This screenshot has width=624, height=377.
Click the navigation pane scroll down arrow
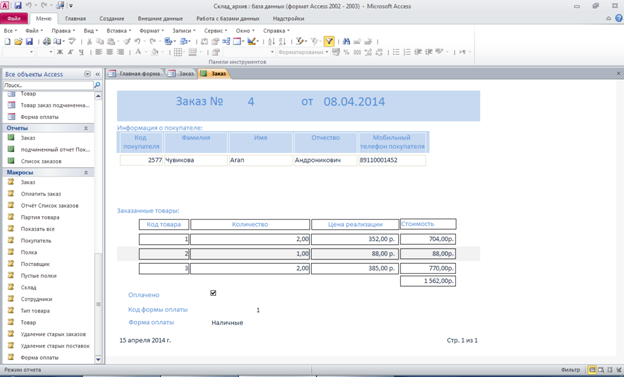tap(98, 359)
